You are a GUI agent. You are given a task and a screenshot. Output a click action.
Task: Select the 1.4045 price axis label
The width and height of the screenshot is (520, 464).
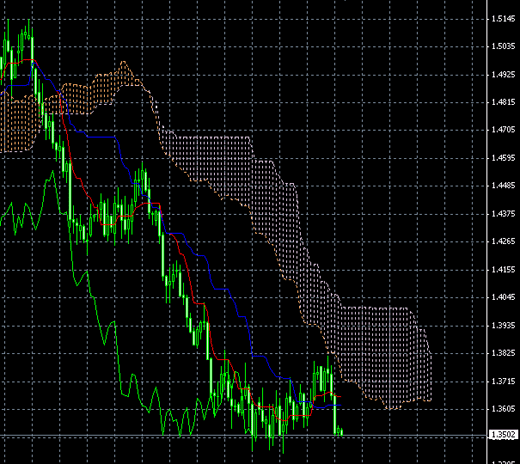click(504, 297)
